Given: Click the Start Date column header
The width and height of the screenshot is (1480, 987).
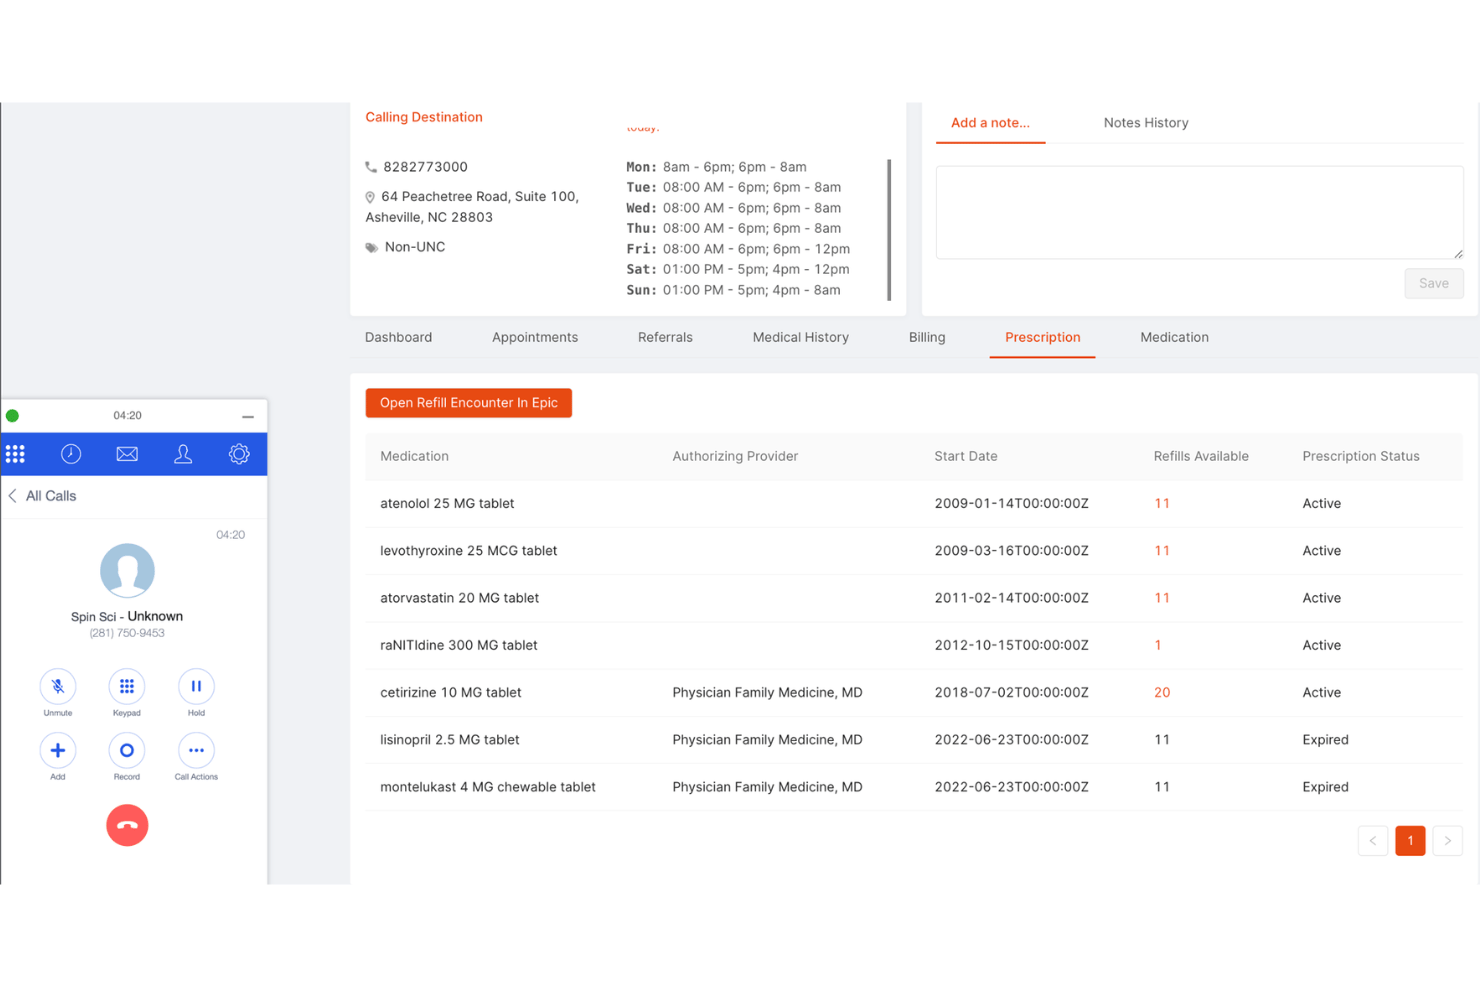Looking at the screenshot, I should point(966,456).
